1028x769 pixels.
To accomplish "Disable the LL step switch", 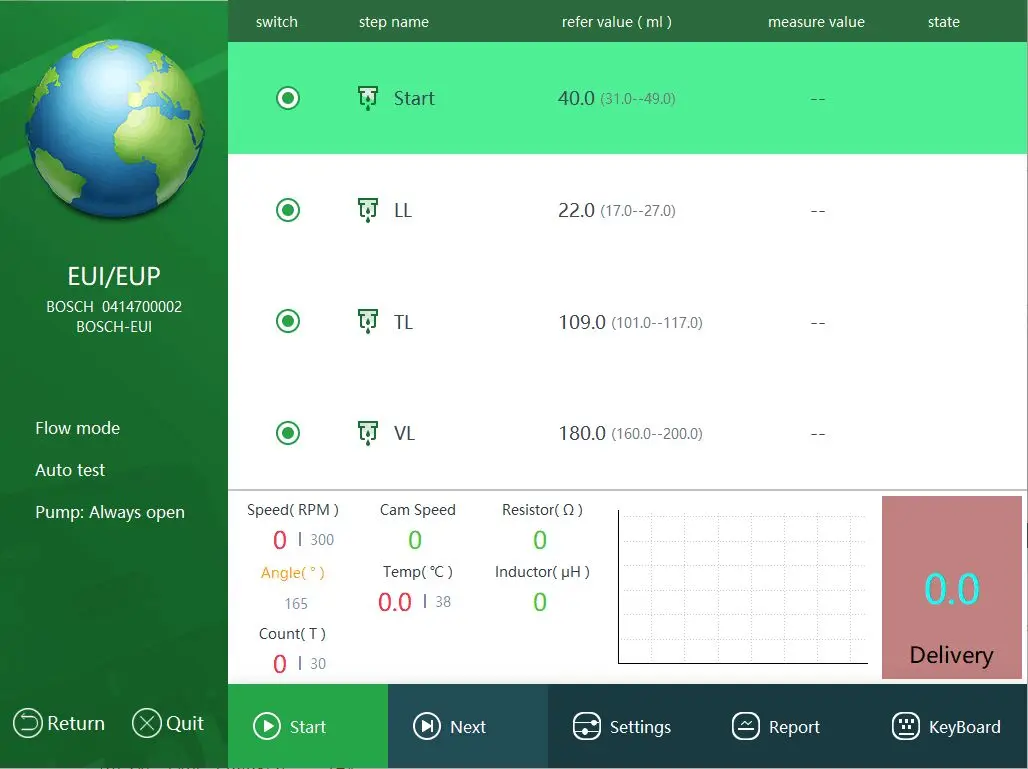I will click(x=288, y=210).
